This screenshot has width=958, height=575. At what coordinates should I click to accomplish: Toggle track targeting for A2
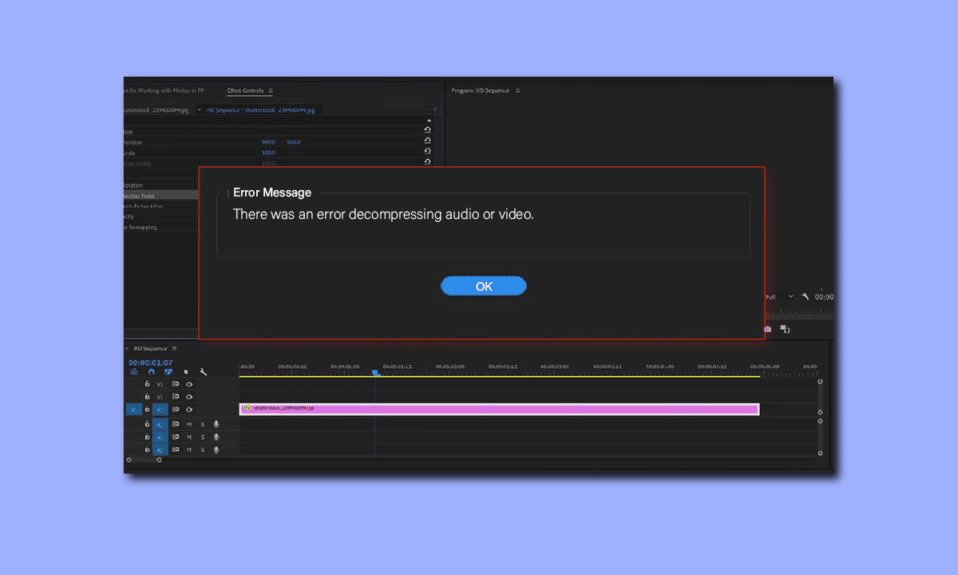(x=160, y=437)
